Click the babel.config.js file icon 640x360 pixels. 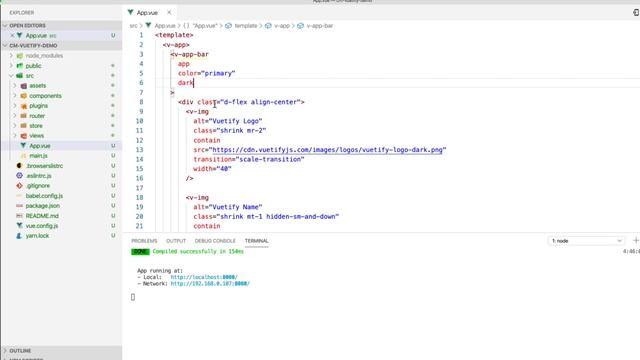tap(19, 196)
